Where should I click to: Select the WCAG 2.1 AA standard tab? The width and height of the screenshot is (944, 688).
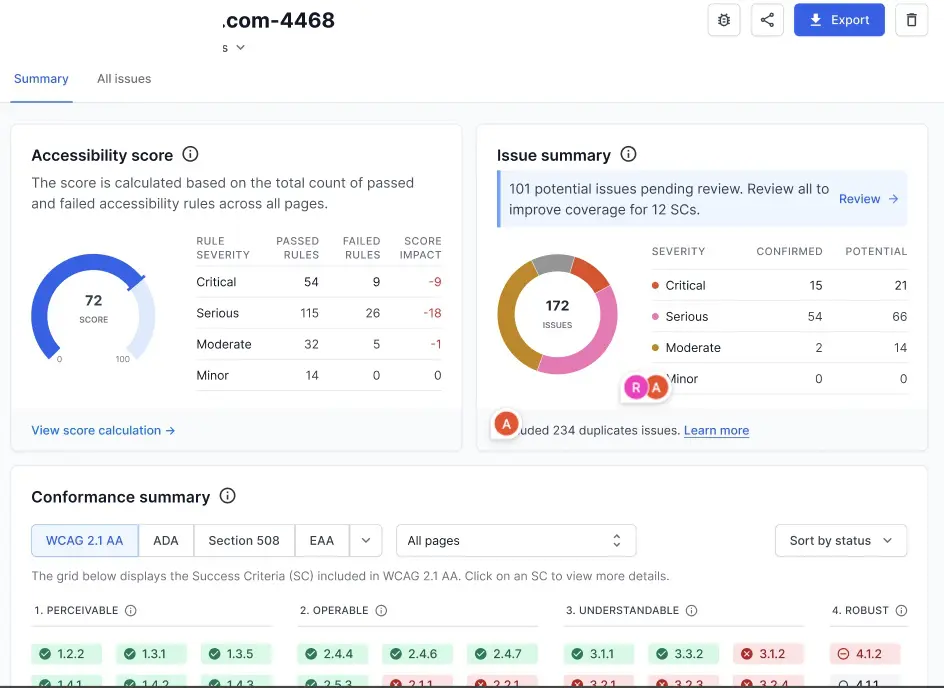(84, 541)
